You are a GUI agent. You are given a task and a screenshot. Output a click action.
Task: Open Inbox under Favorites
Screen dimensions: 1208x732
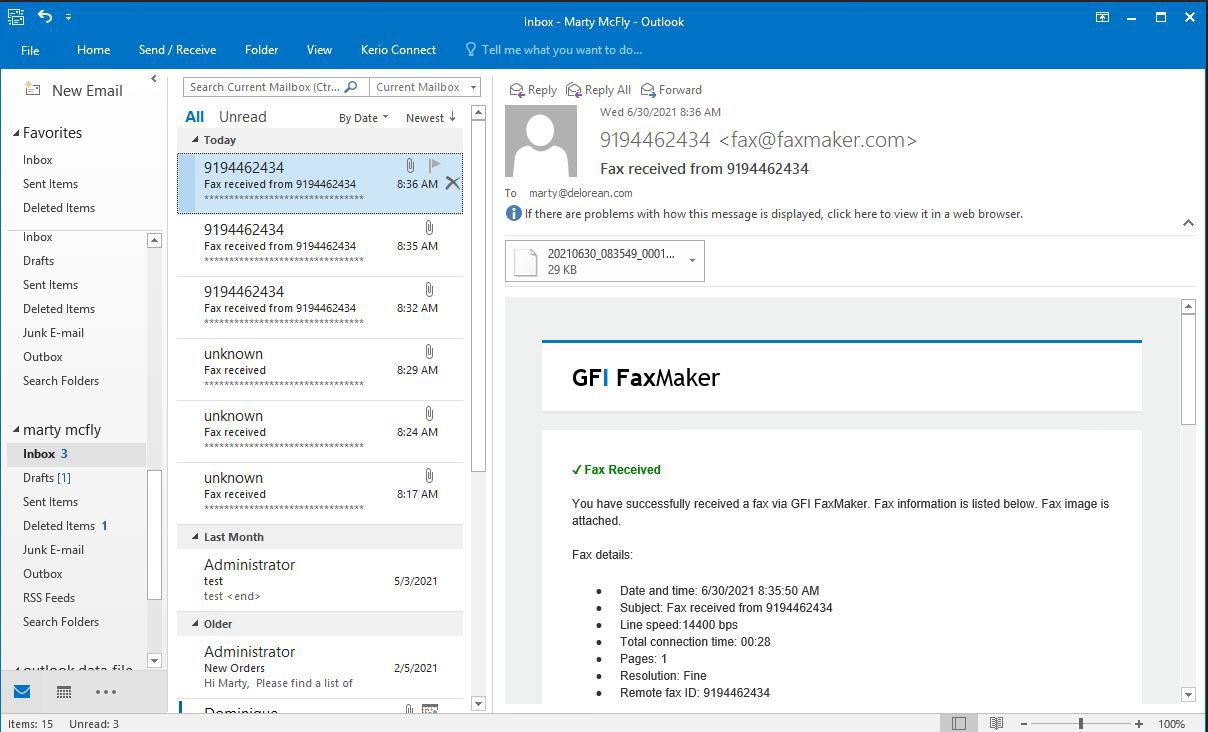(38, 160)
